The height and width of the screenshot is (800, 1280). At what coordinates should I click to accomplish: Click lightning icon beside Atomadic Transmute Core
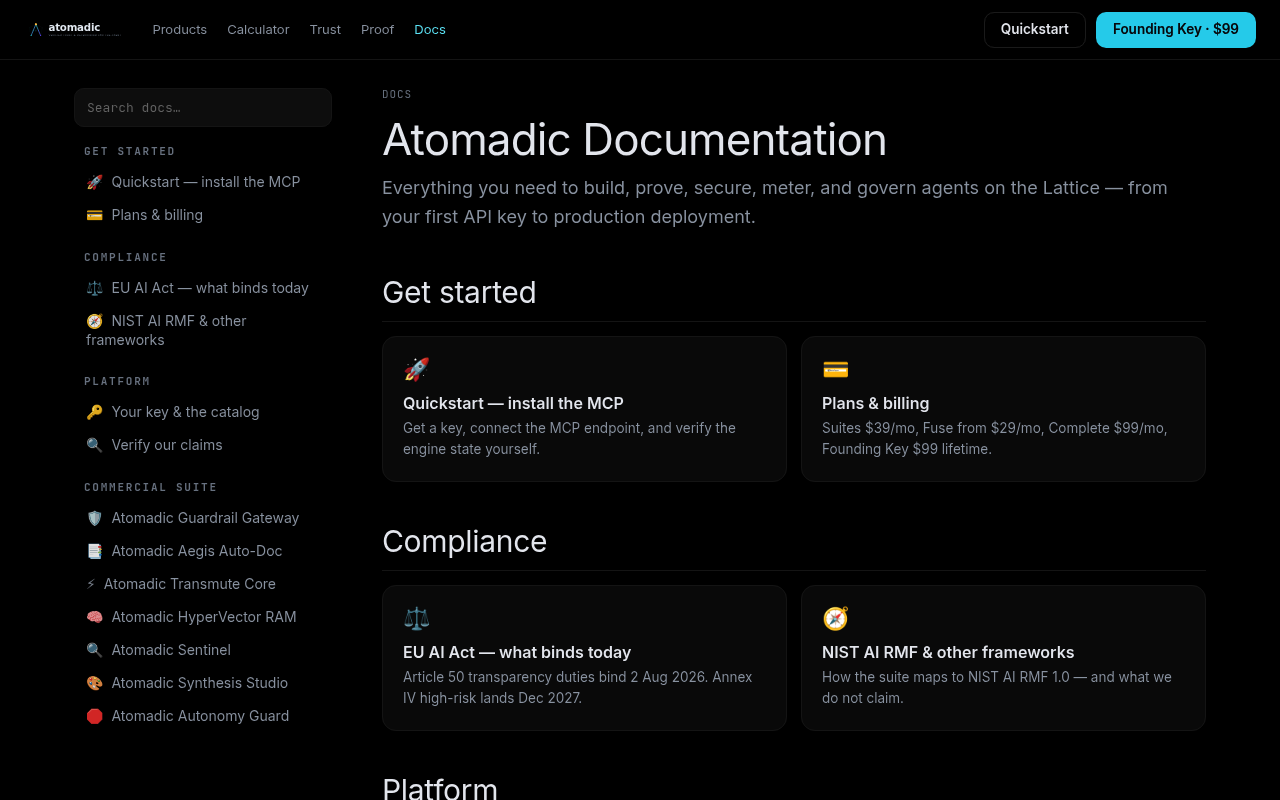pos(91,584)
